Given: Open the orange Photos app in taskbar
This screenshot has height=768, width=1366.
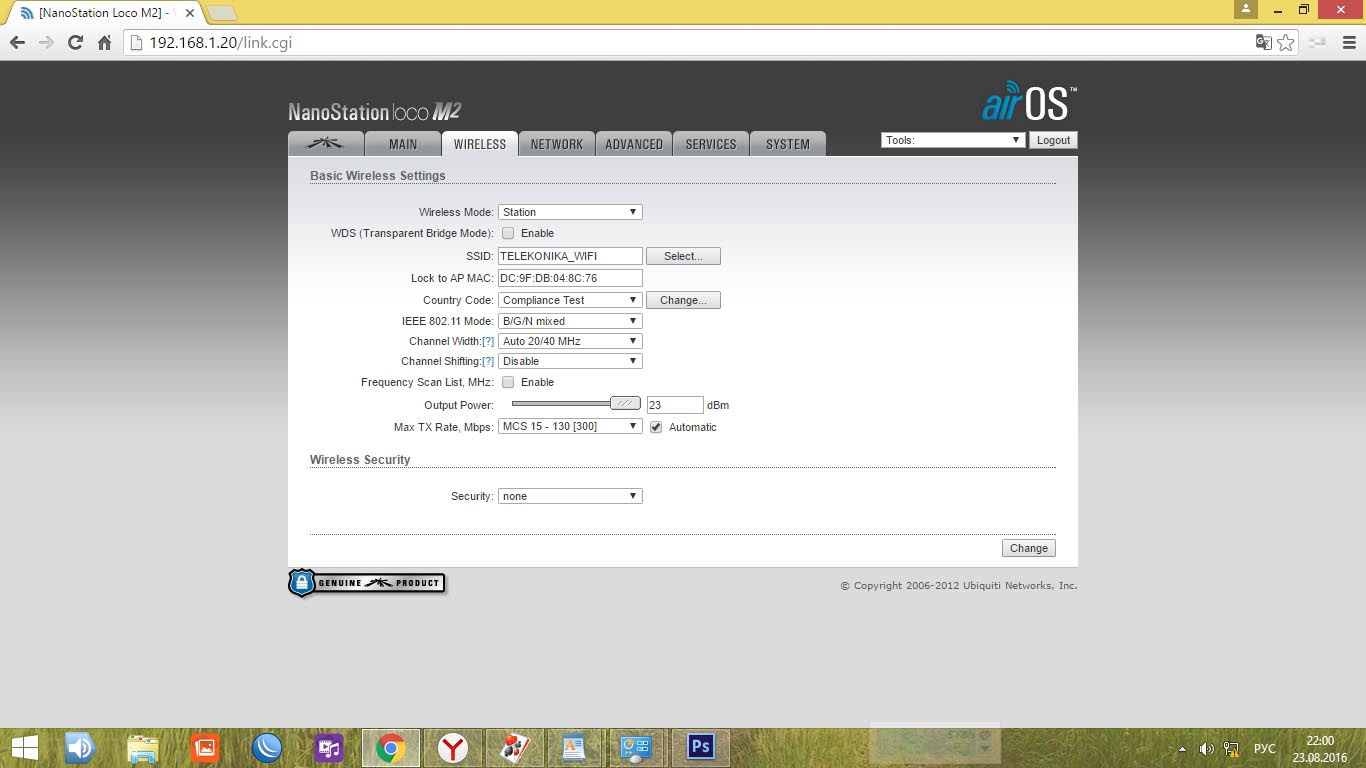Looking at the screenshot, I should pyautogui.click(x=205, y=747).
